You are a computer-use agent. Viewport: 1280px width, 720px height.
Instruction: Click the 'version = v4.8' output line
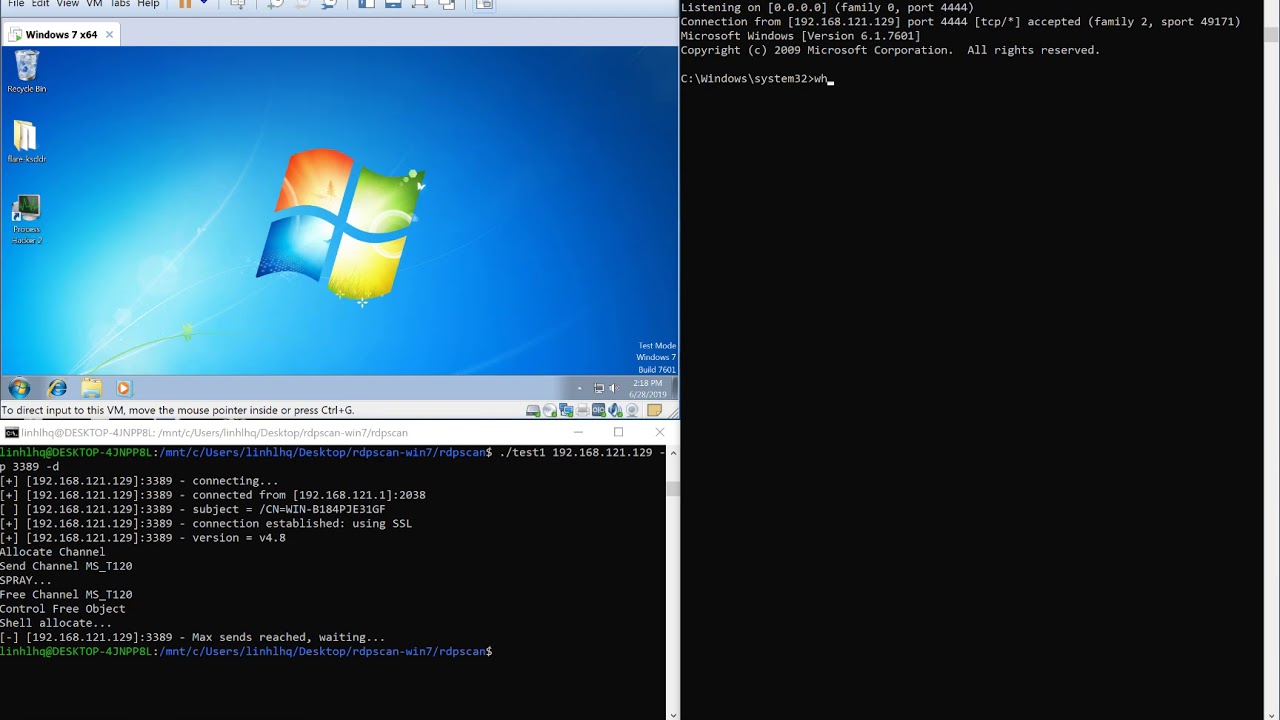point(143,538)
